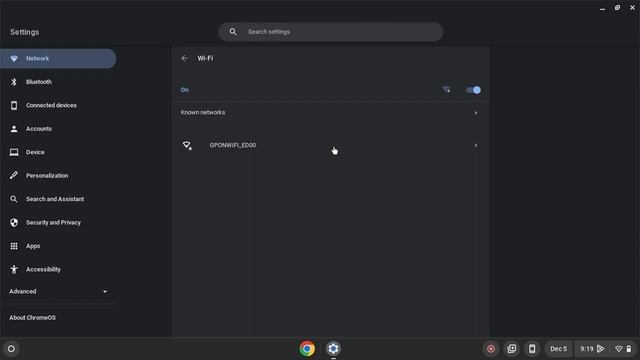This screenshot has width=640, height=360.
Task: Launch Google Chrome from the shelf
Action: pyautogui.click(x=307, y=349)
